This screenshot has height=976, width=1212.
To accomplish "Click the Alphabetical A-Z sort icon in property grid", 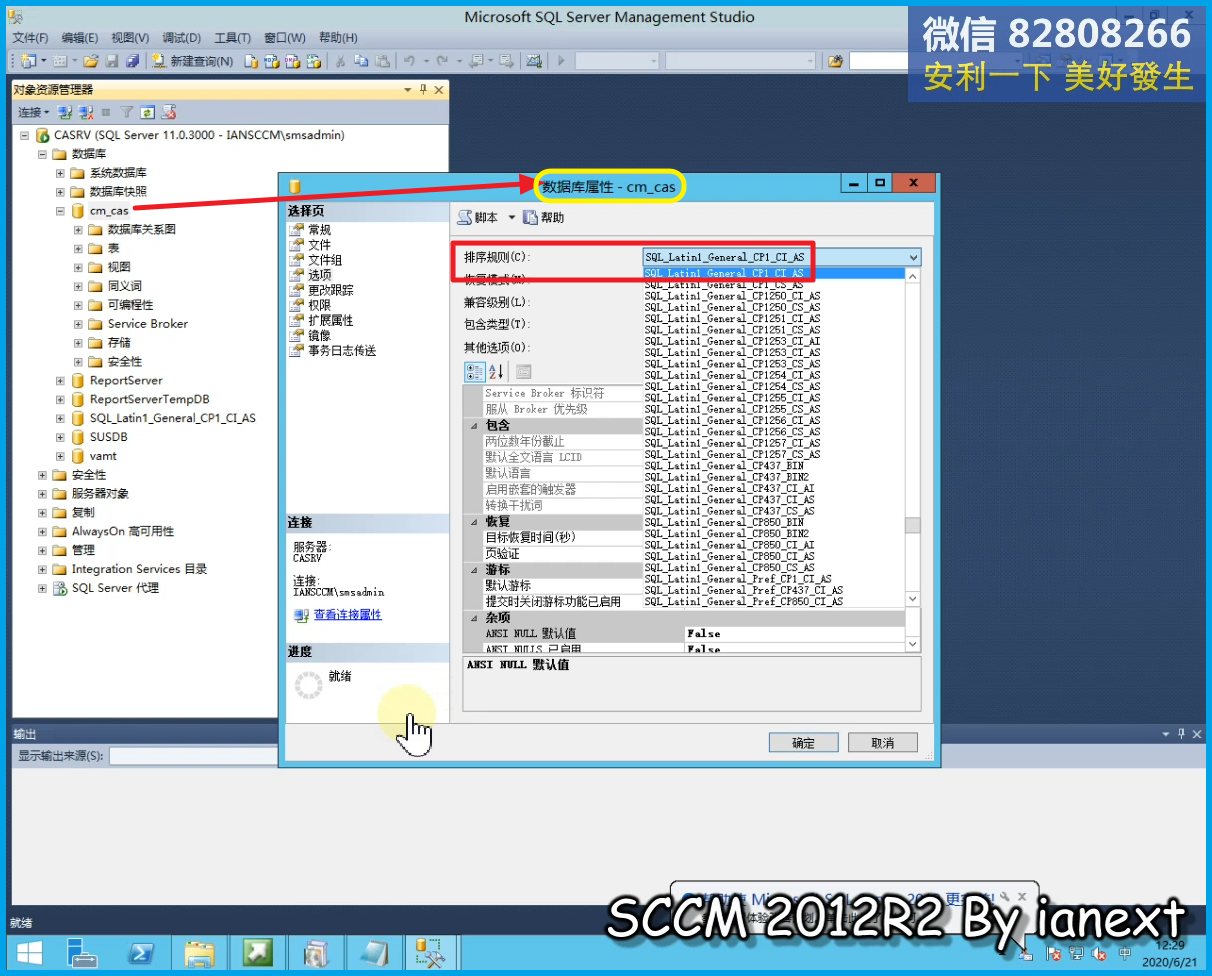I will 496,372.
